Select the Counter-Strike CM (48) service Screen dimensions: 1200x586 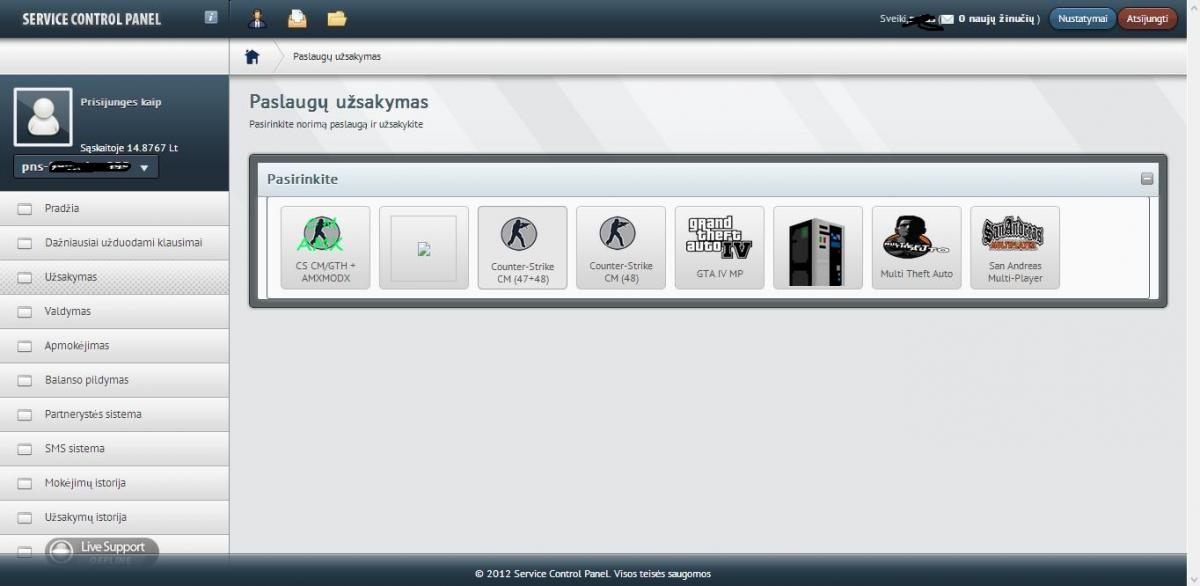tap(621, 248)
